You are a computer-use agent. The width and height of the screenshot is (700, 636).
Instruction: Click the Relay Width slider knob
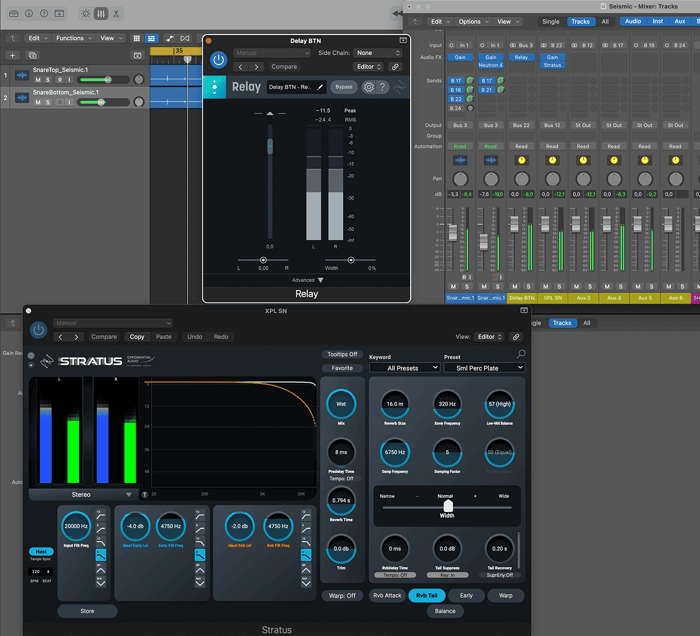tap(351, 260)
